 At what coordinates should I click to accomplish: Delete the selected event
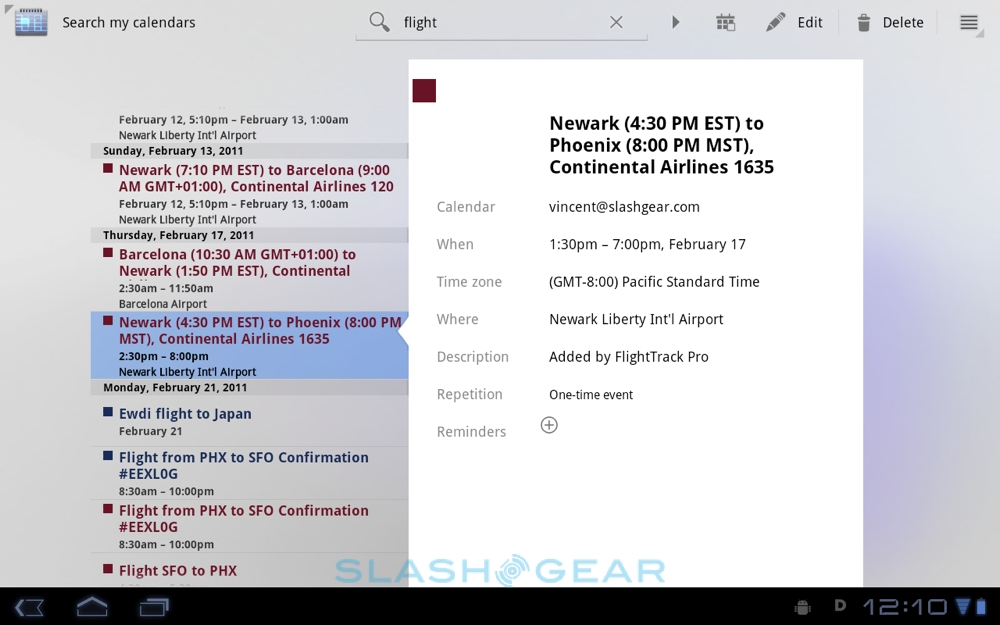[889, 22]
